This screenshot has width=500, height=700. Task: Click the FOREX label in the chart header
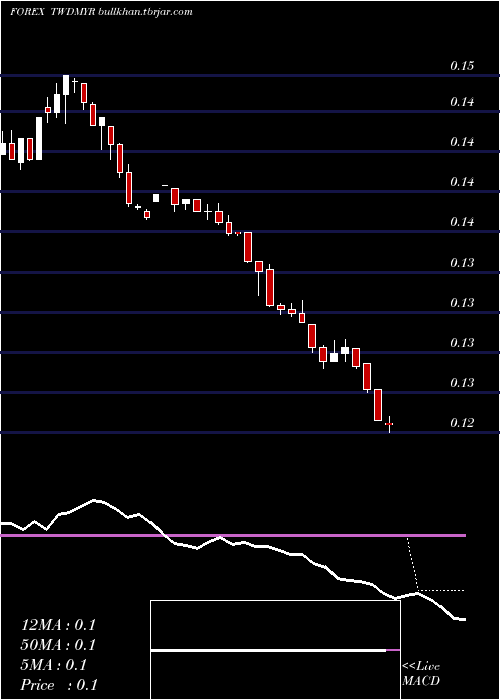[27, 12]
